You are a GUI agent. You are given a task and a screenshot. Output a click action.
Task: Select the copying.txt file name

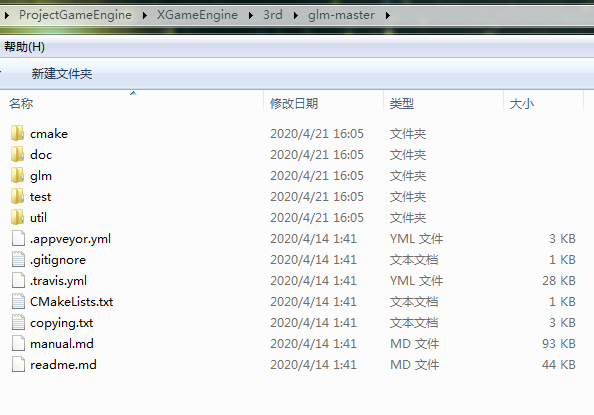(x=61, y=323)
